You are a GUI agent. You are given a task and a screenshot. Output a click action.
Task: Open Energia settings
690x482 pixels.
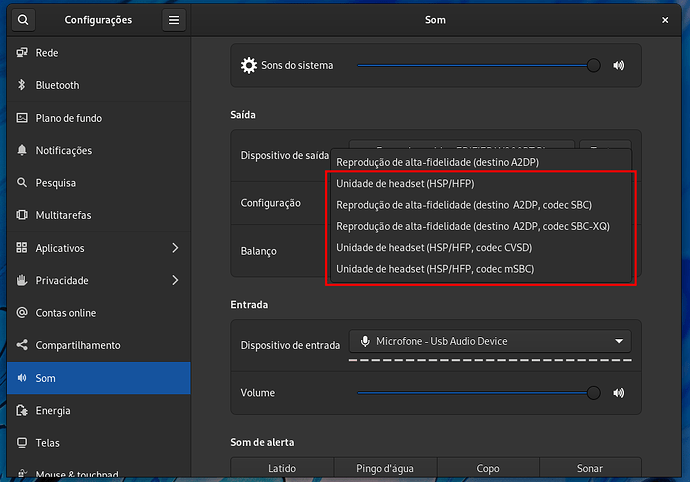click(x=99, y=411)
